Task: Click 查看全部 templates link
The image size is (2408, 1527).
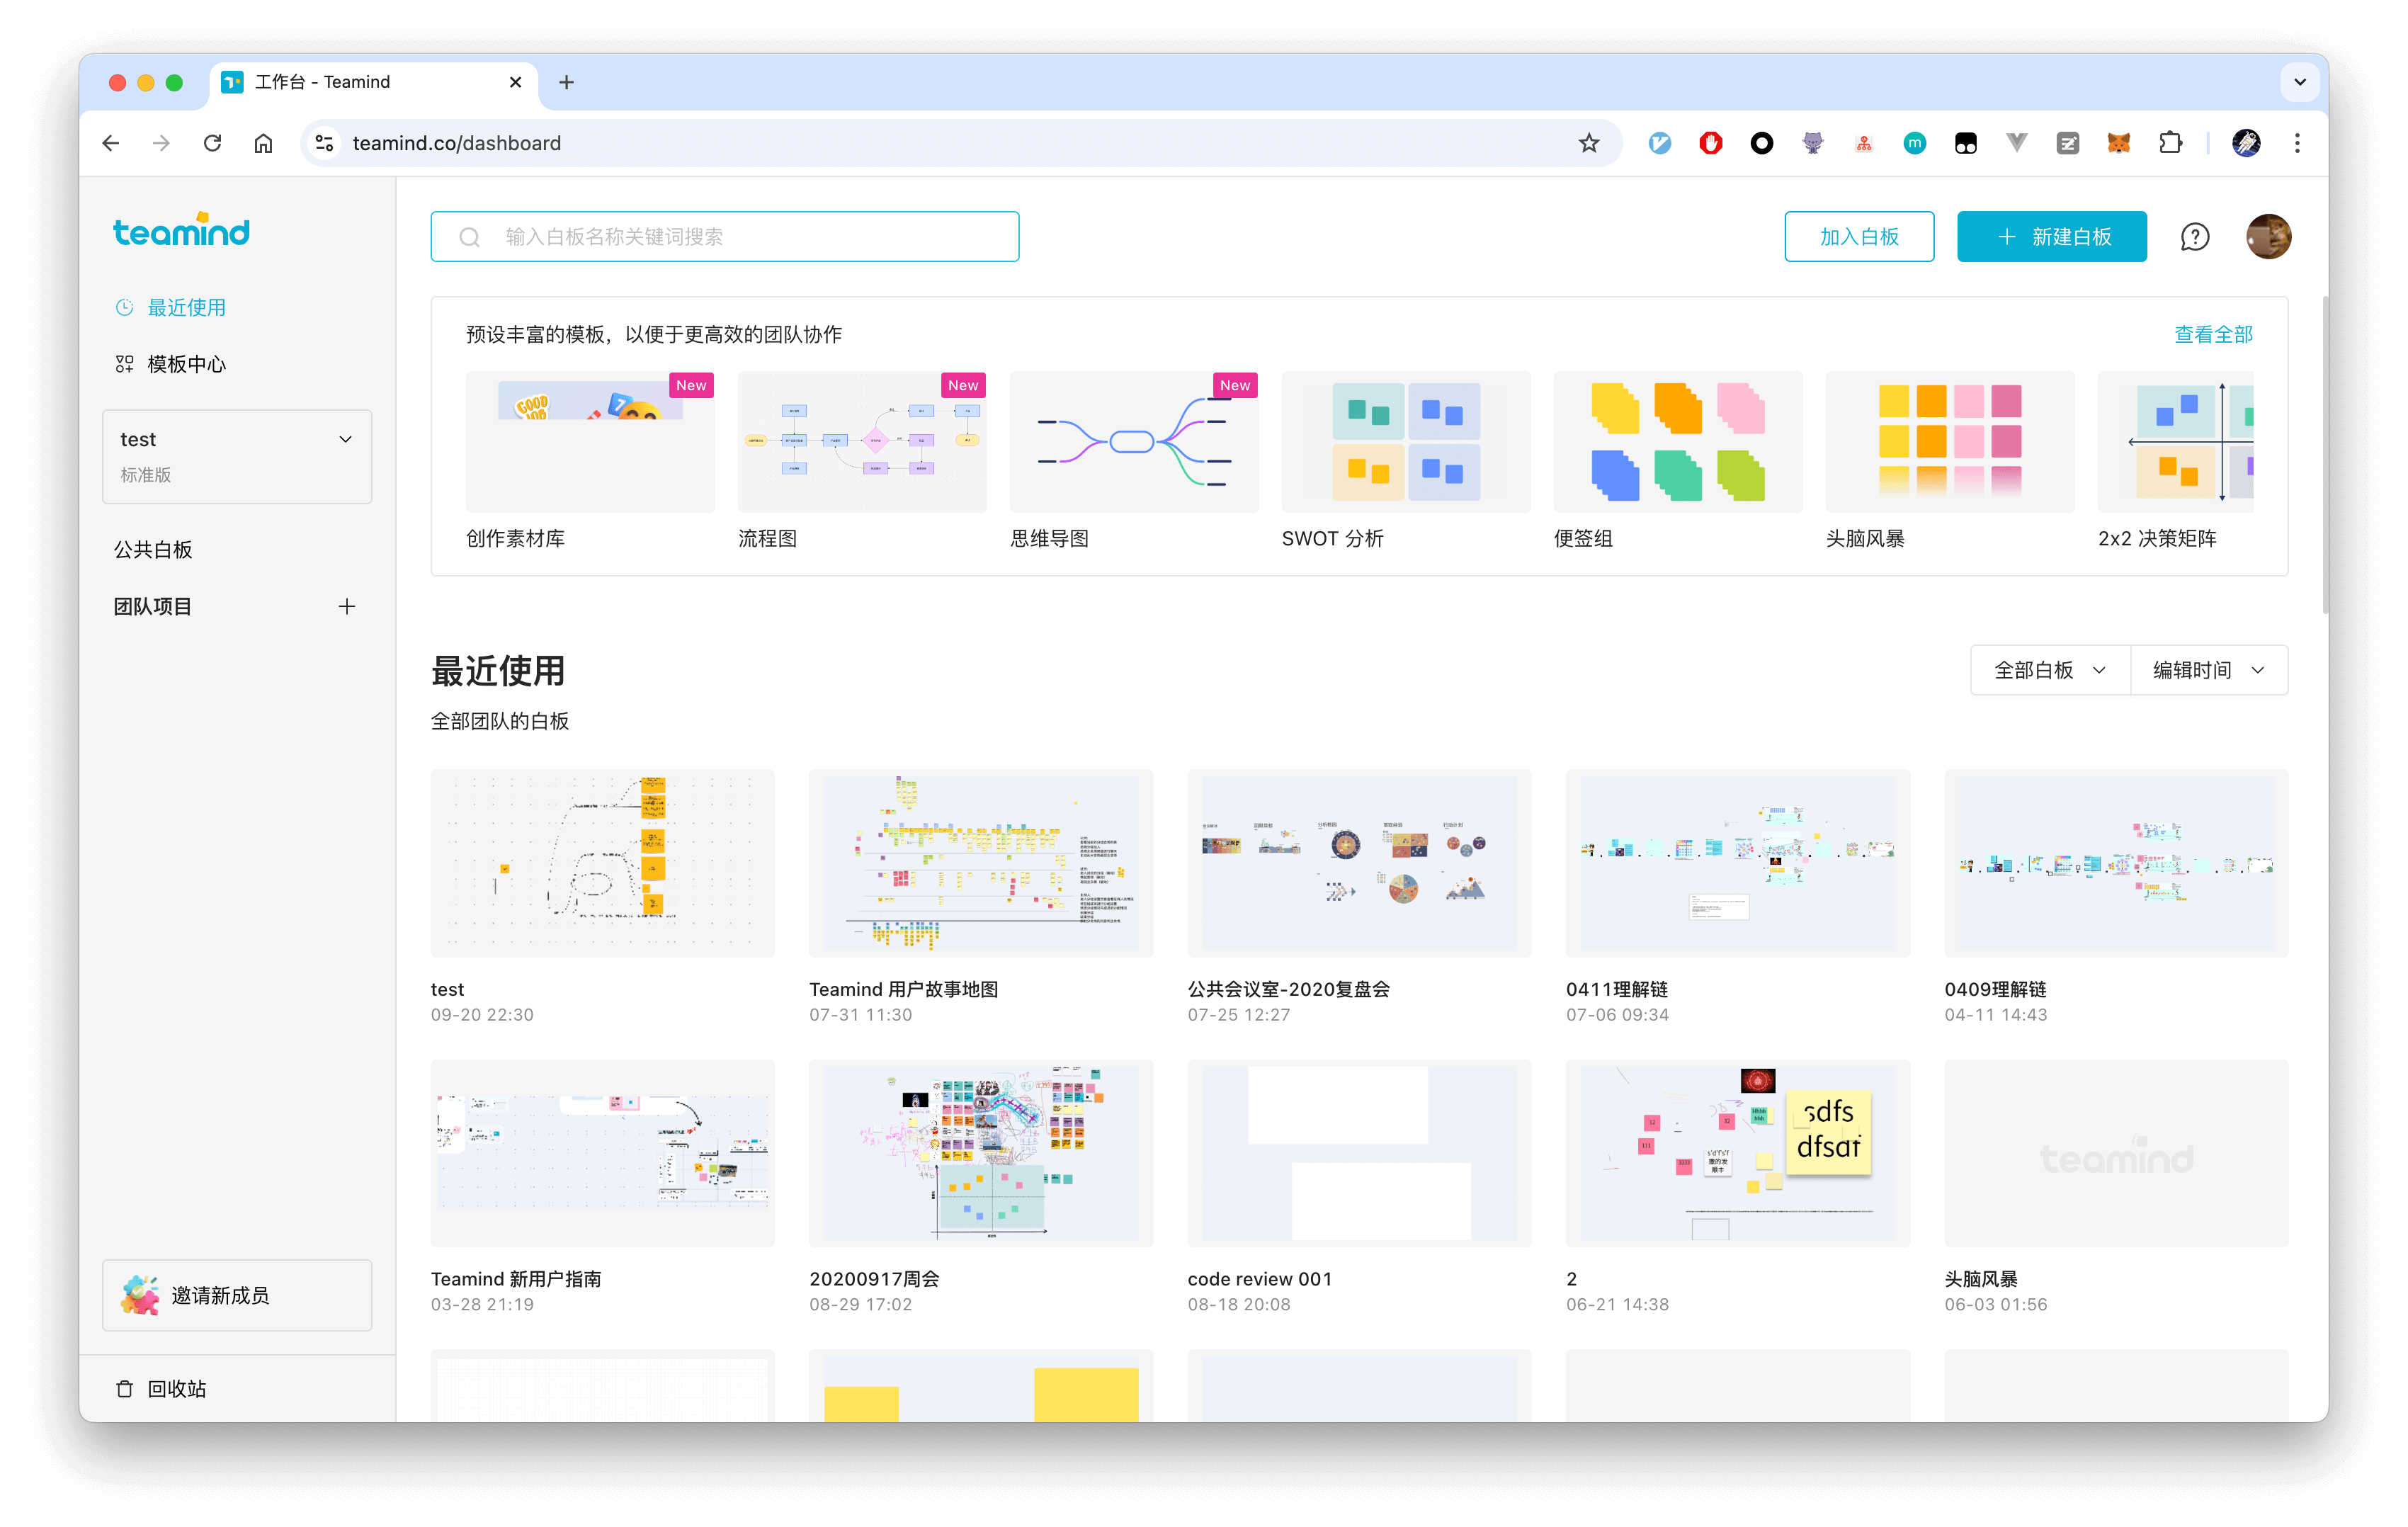Action: pyautogui.click(x=2213, y=334)
